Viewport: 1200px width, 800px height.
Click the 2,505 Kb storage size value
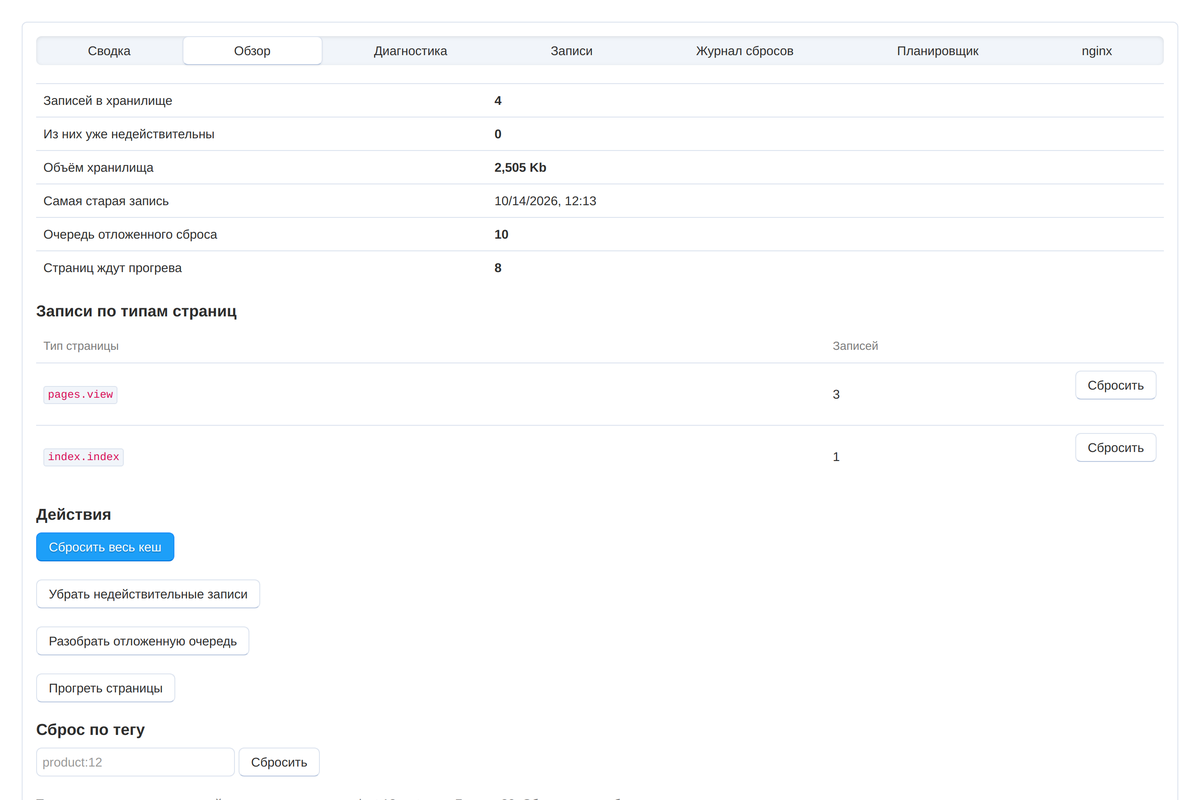(x=520, y=168)
